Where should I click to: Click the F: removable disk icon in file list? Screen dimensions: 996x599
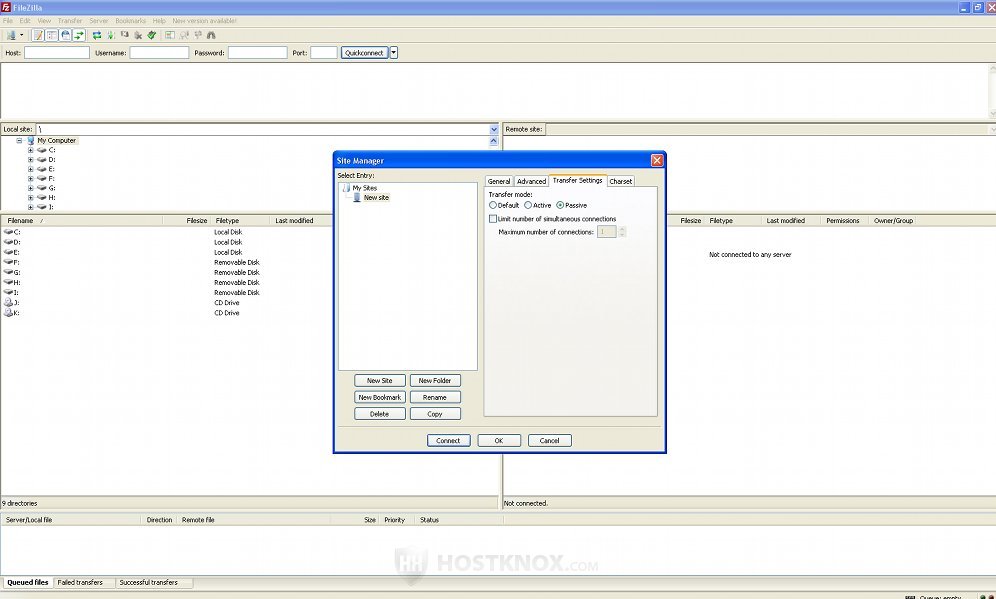coord(8,262)
